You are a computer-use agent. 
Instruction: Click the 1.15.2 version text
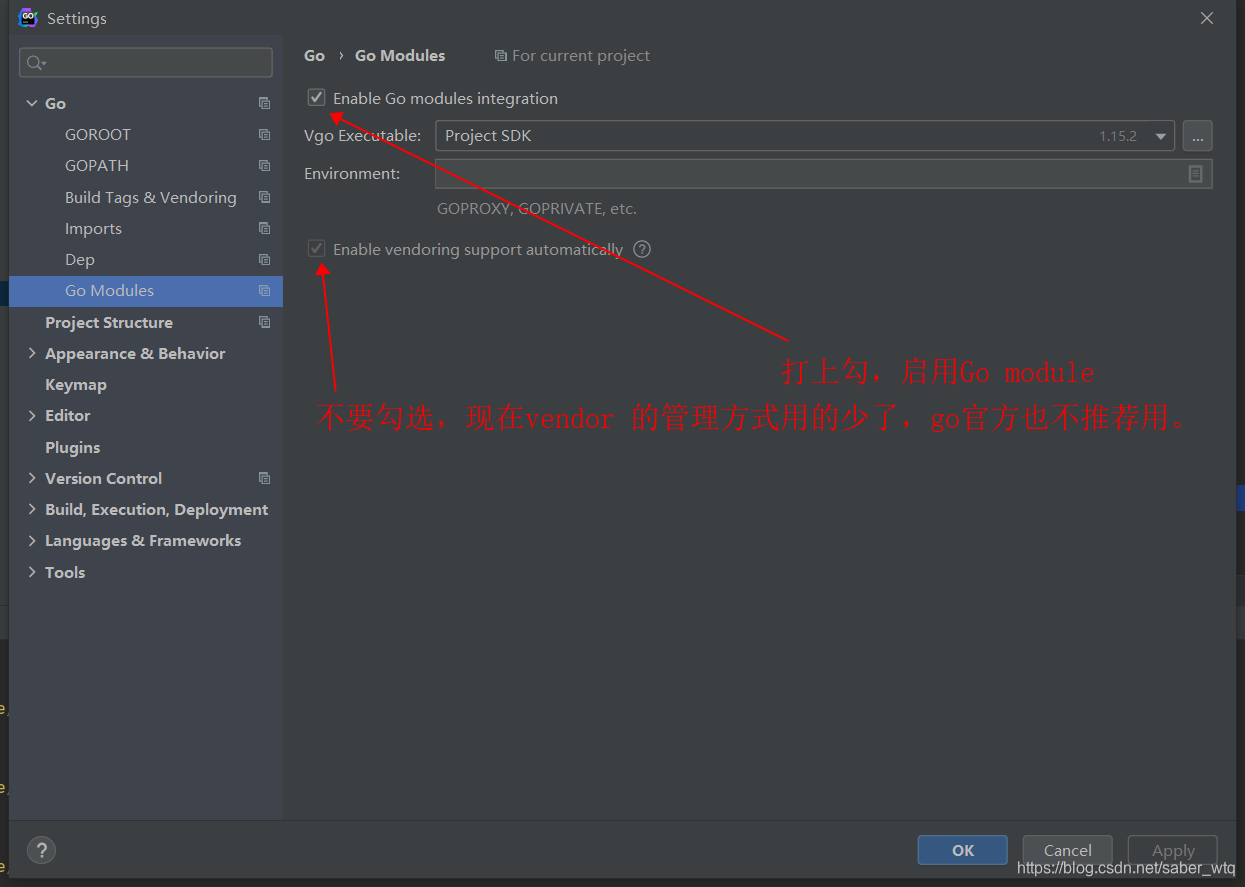[1118, 136]
